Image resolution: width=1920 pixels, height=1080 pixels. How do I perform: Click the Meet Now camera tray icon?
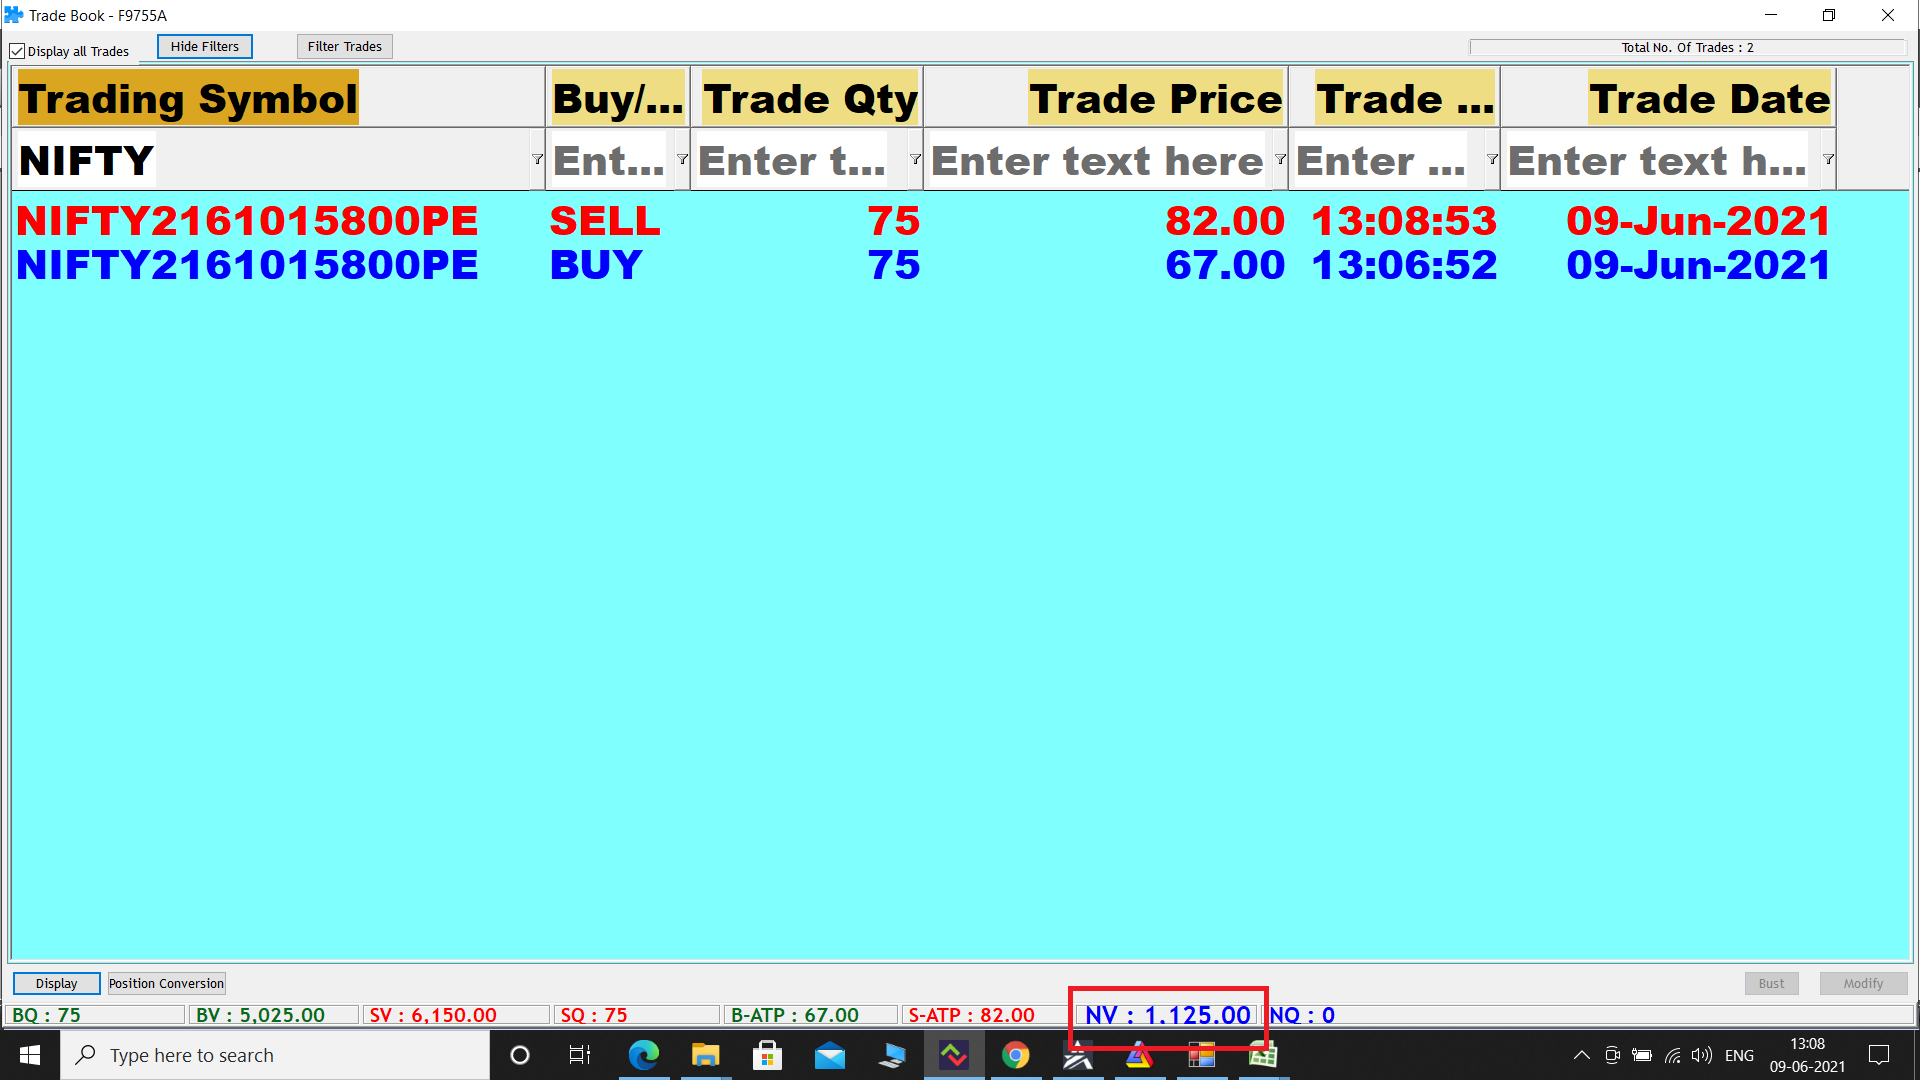(x=1612, y=1055)
